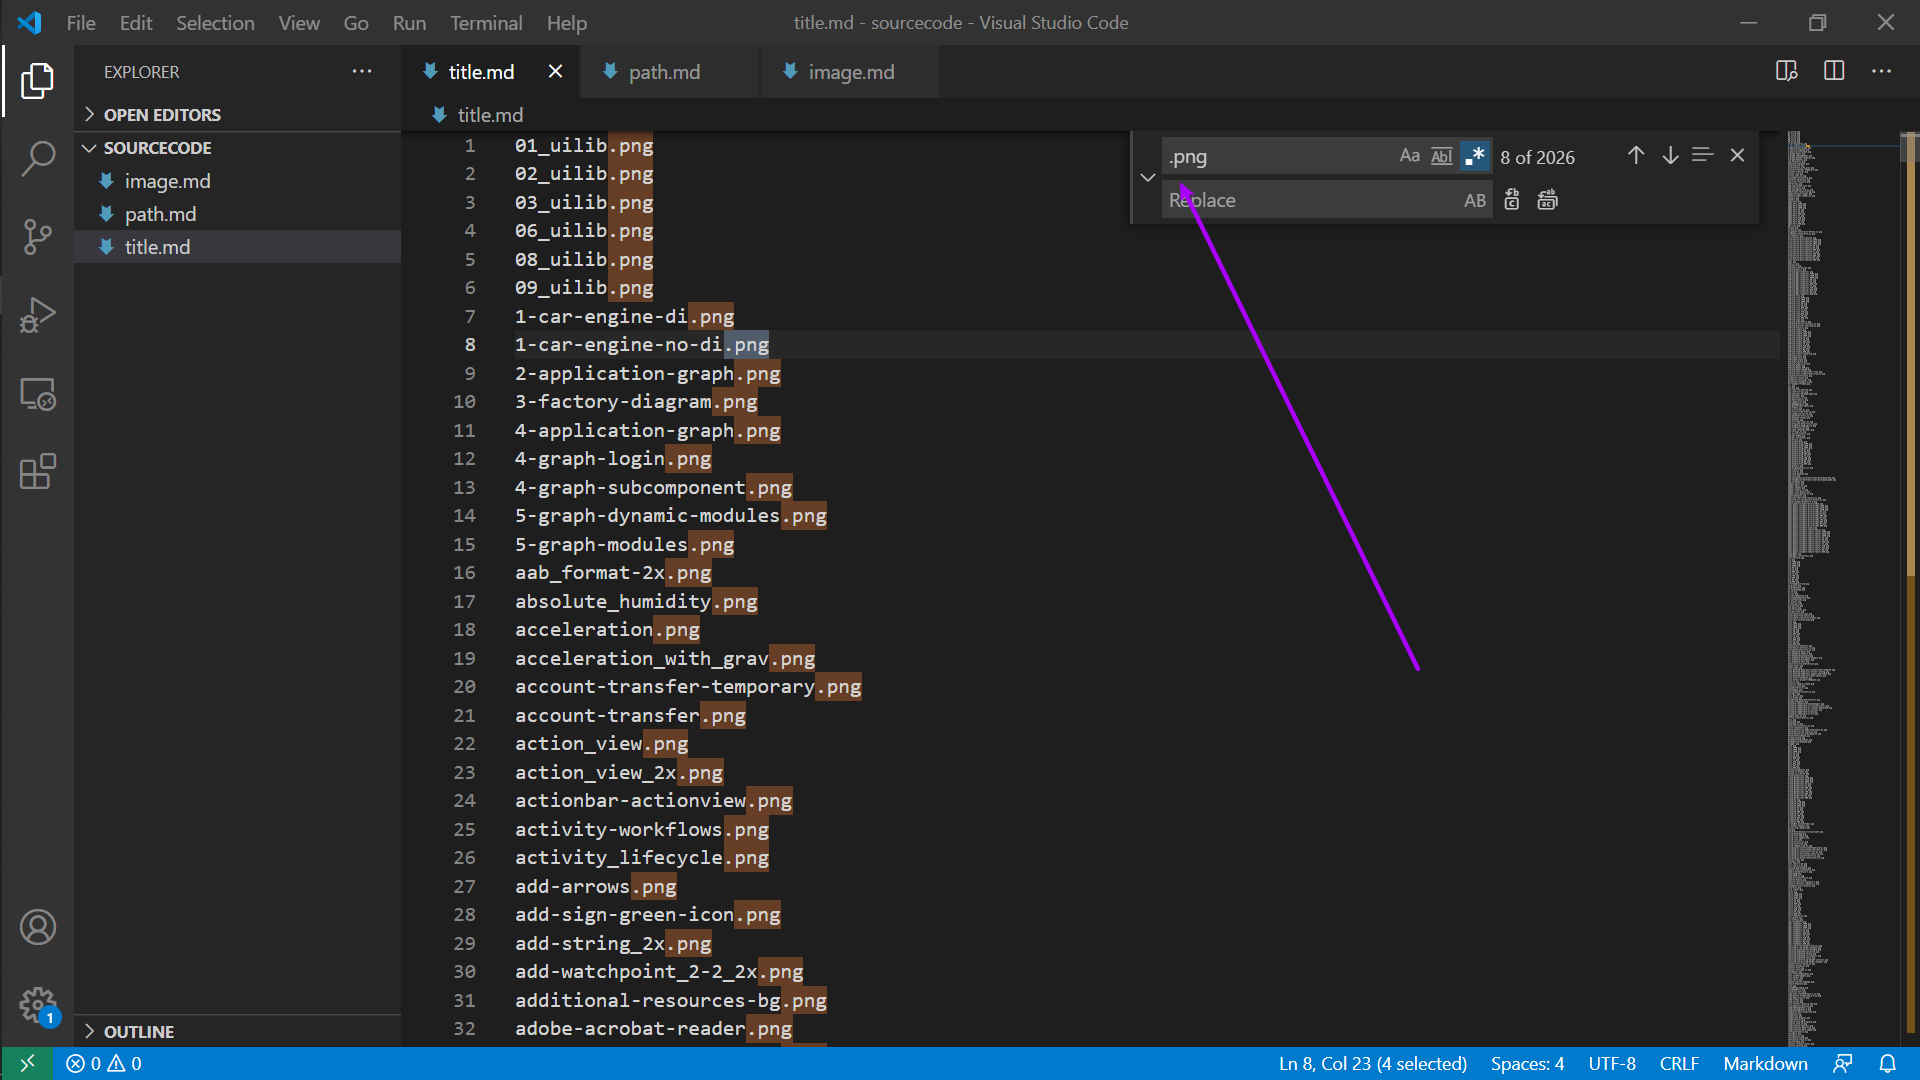
Task: Toggle Match Case in find widget
Action: 1409,156
